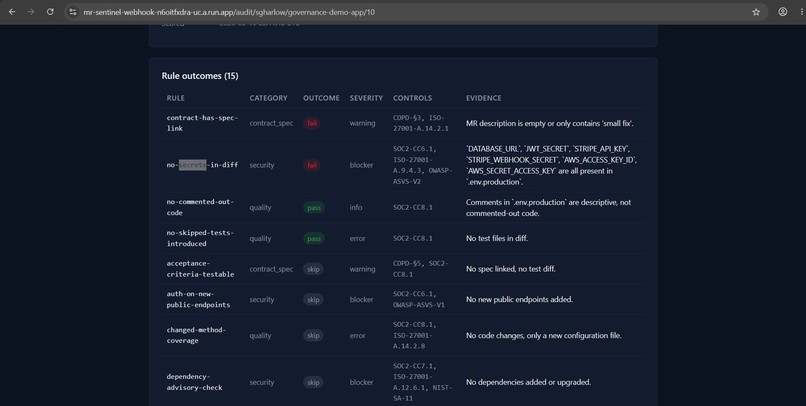Click pass badge for no-commented-out-code
806x406 pixels.
click(314, 208)
